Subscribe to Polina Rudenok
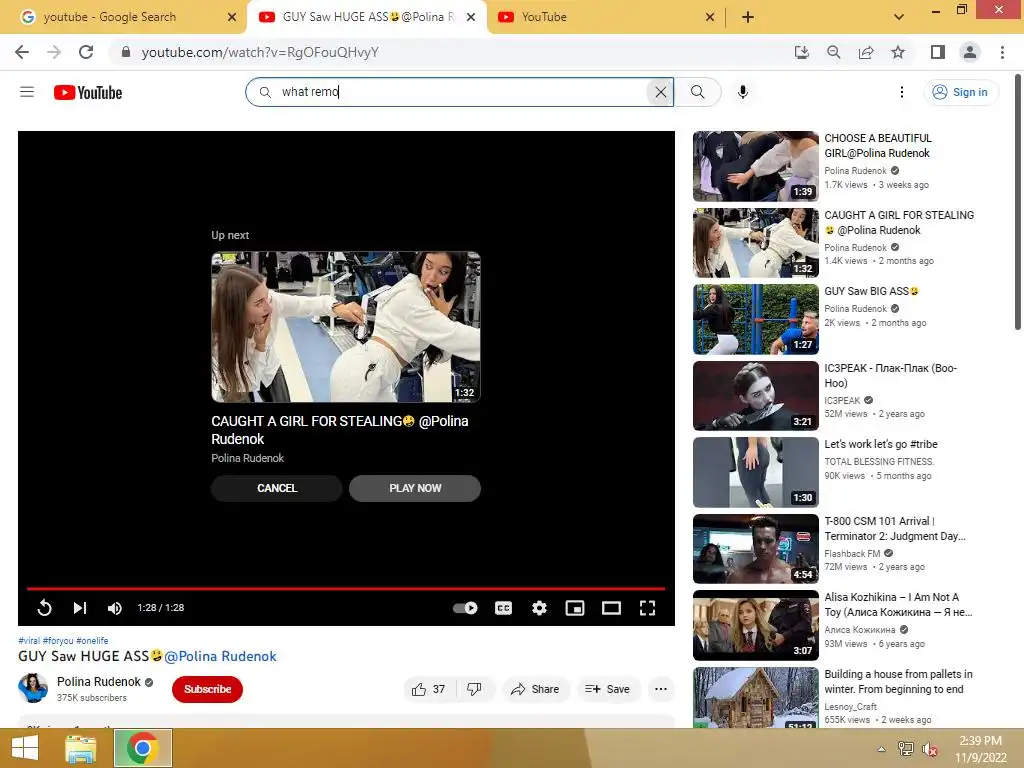 click(x=207, y=689)
